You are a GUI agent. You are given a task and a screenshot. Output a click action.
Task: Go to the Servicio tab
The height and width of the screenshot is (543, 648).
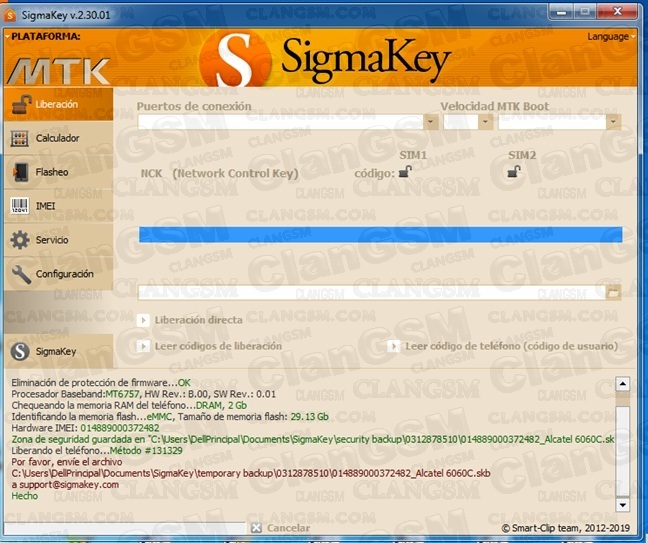click(58, 240)
